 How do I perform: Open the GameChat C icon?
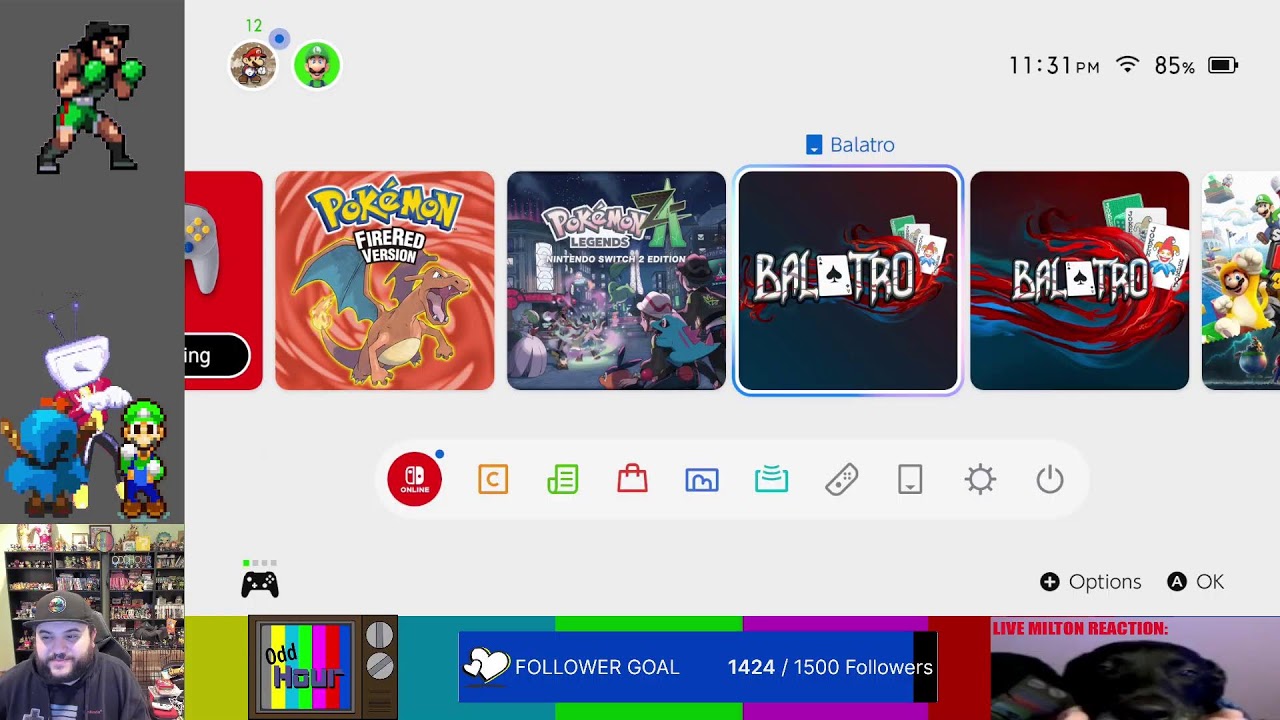click(493, 480)
